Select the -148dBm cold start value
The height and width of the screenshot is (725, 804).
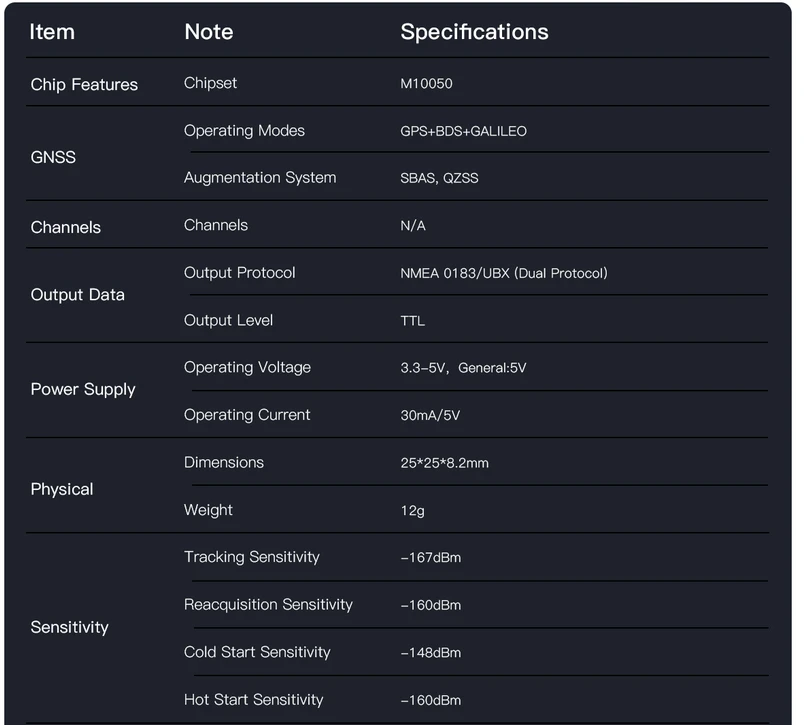pyautogui.click(x=430, y=653)
